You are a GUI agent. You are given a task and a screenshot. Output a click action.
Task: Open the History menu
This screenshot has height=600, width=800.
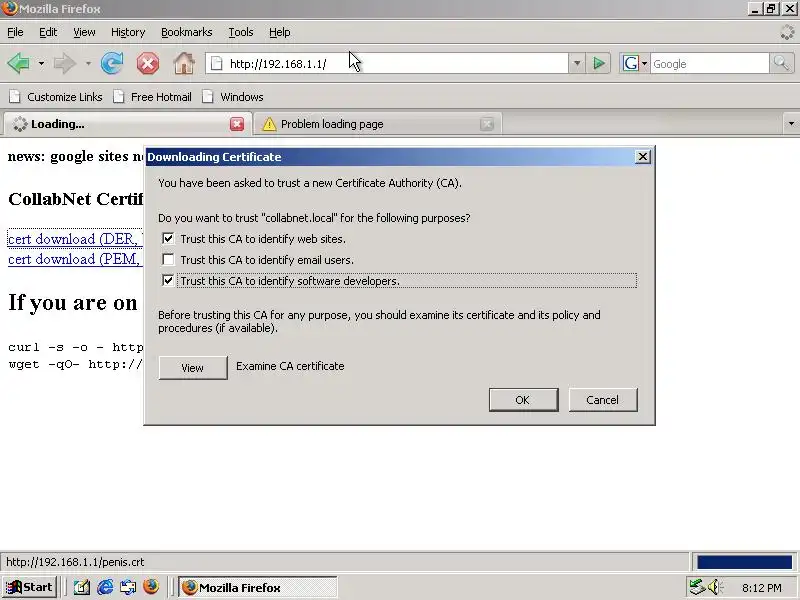pyautogui.click(x=128, y=32)
